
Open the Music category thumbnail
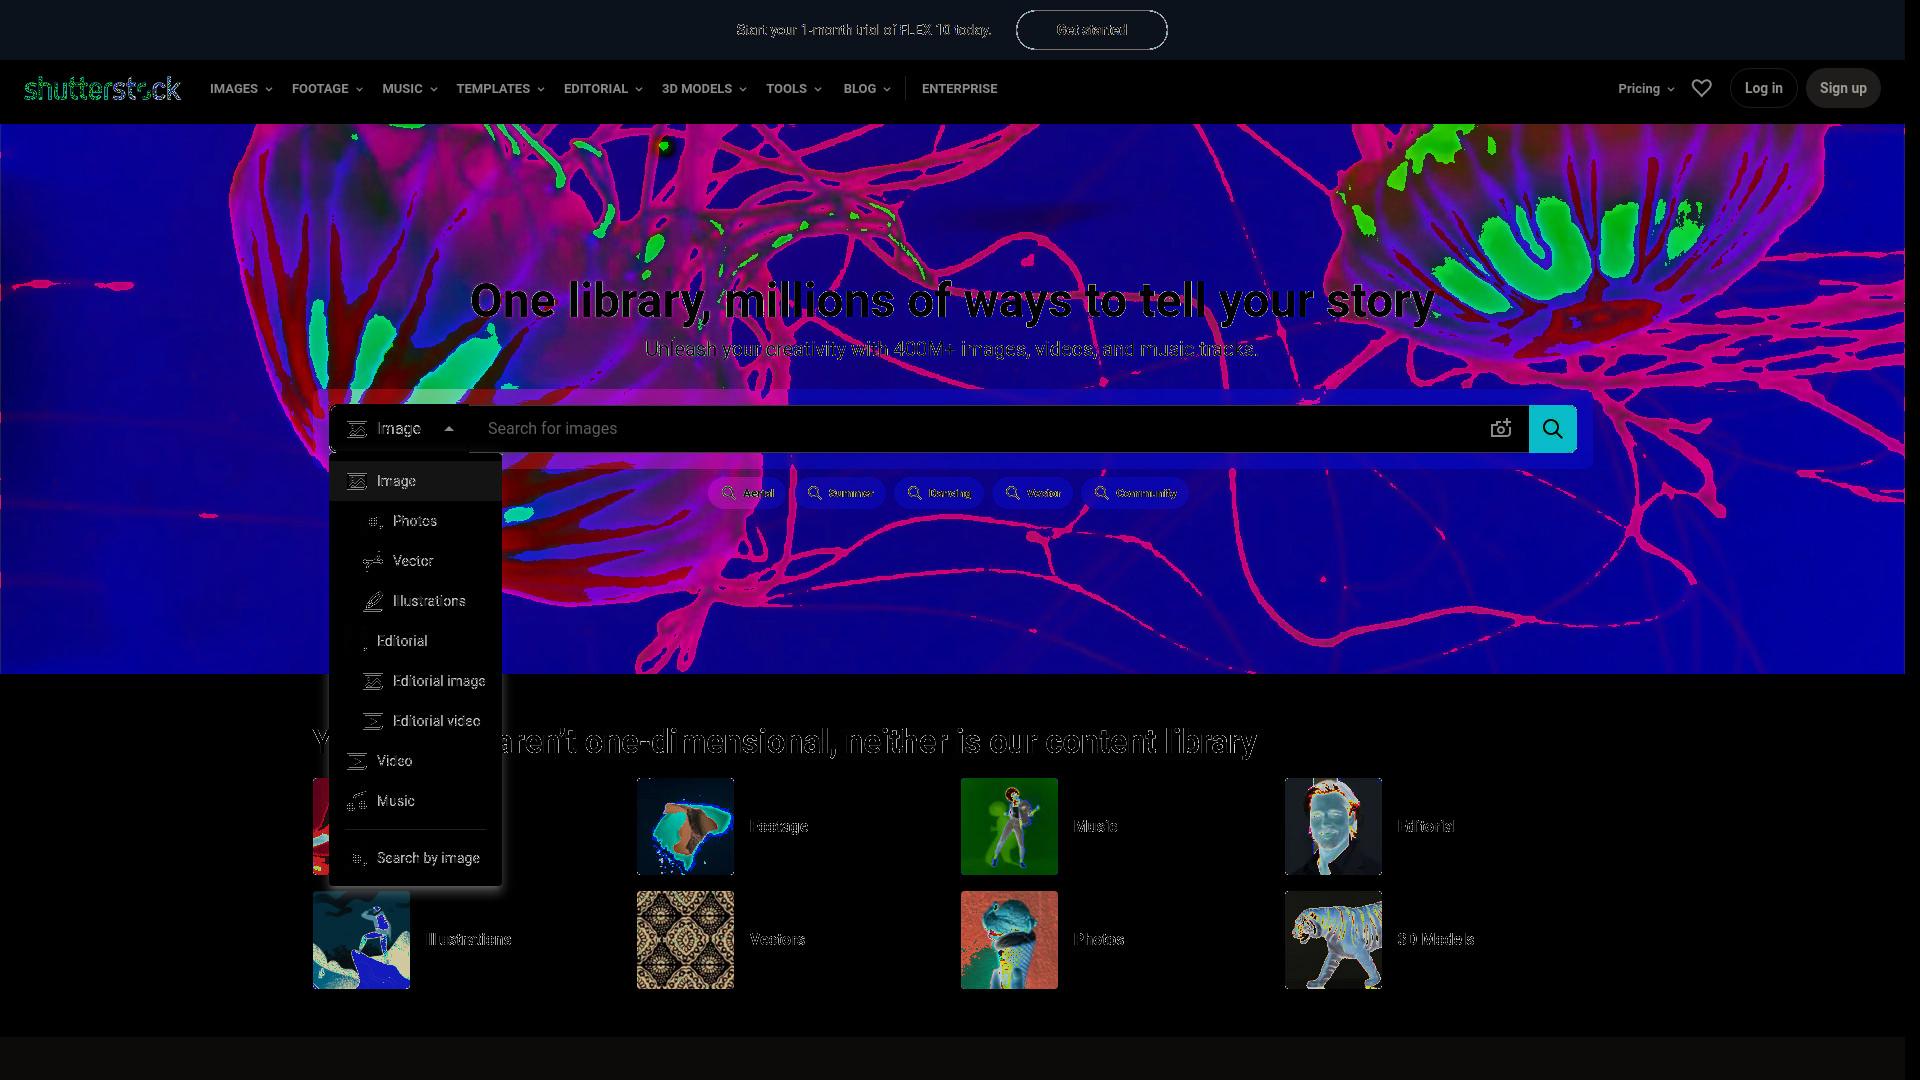(1009, 826)
